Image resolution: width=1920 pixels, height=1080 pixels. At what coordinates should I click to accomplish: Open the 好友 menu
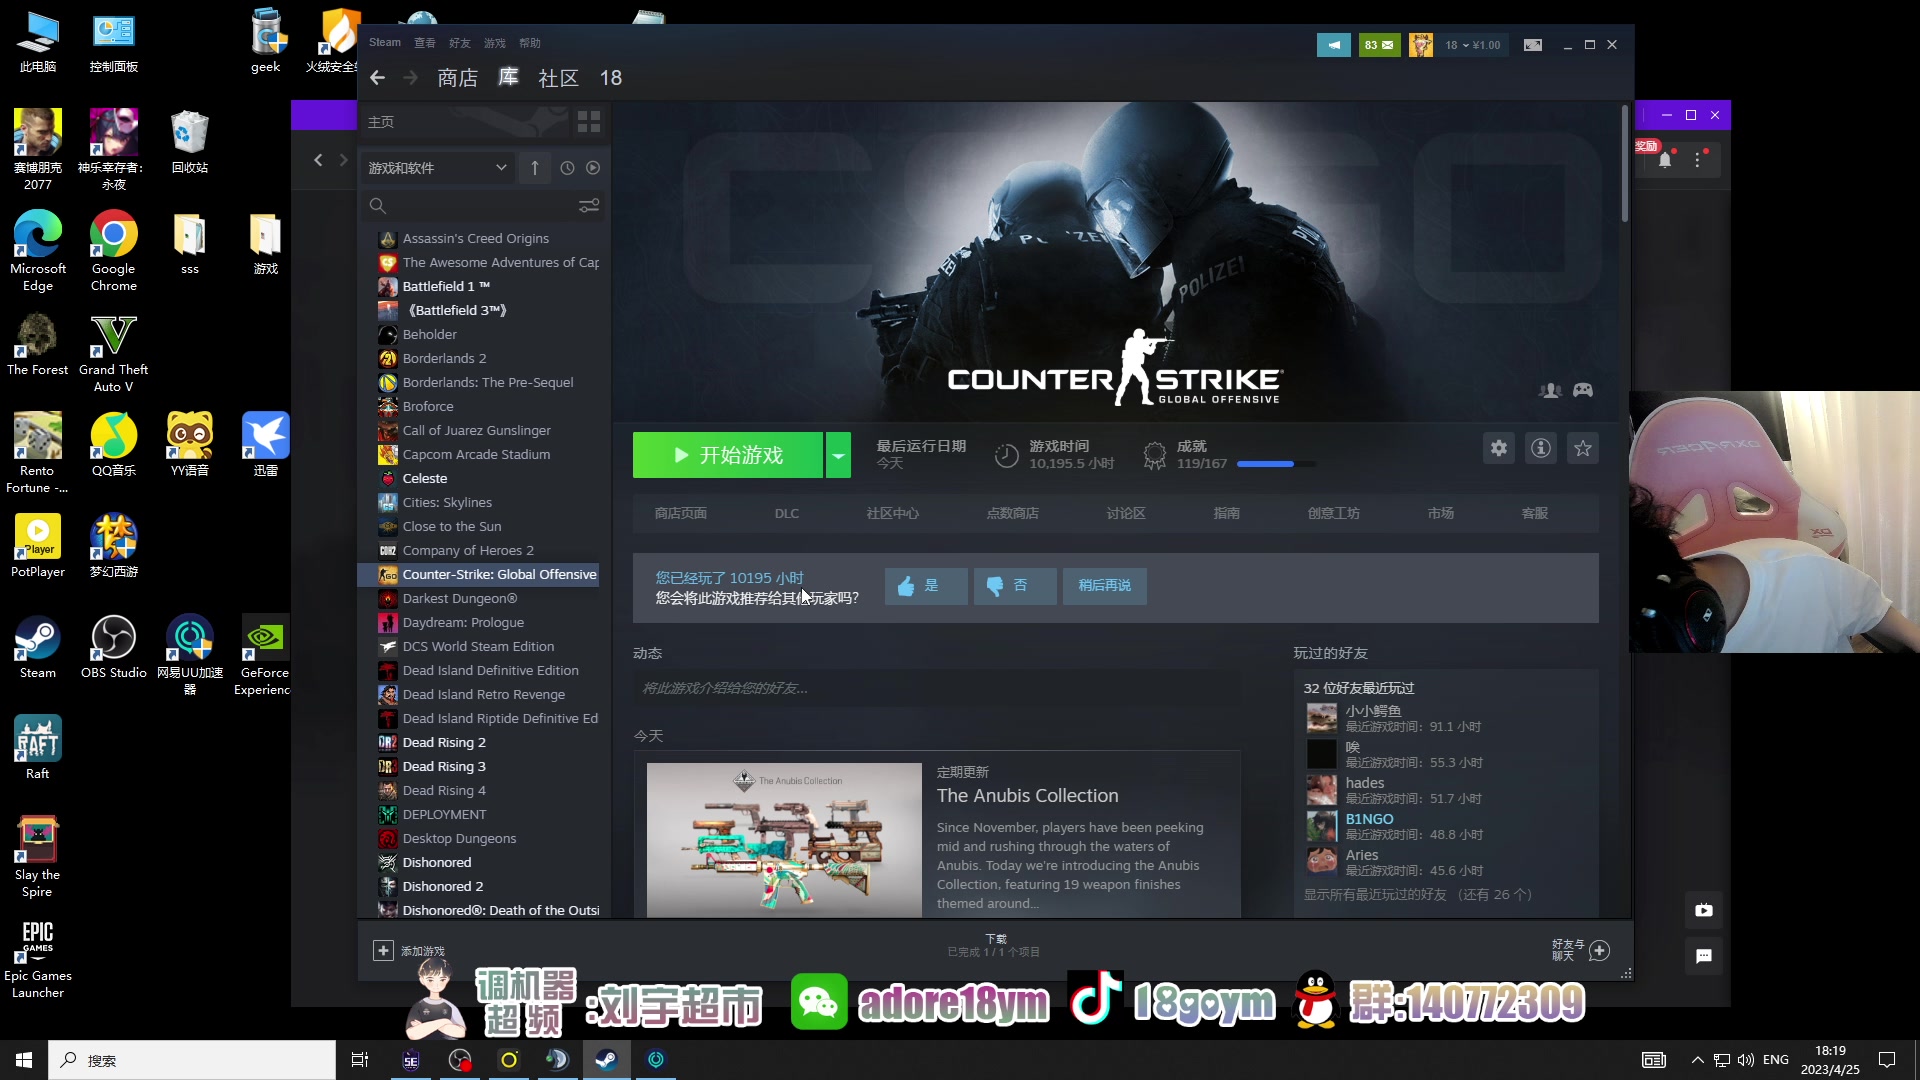pos(460,43)
